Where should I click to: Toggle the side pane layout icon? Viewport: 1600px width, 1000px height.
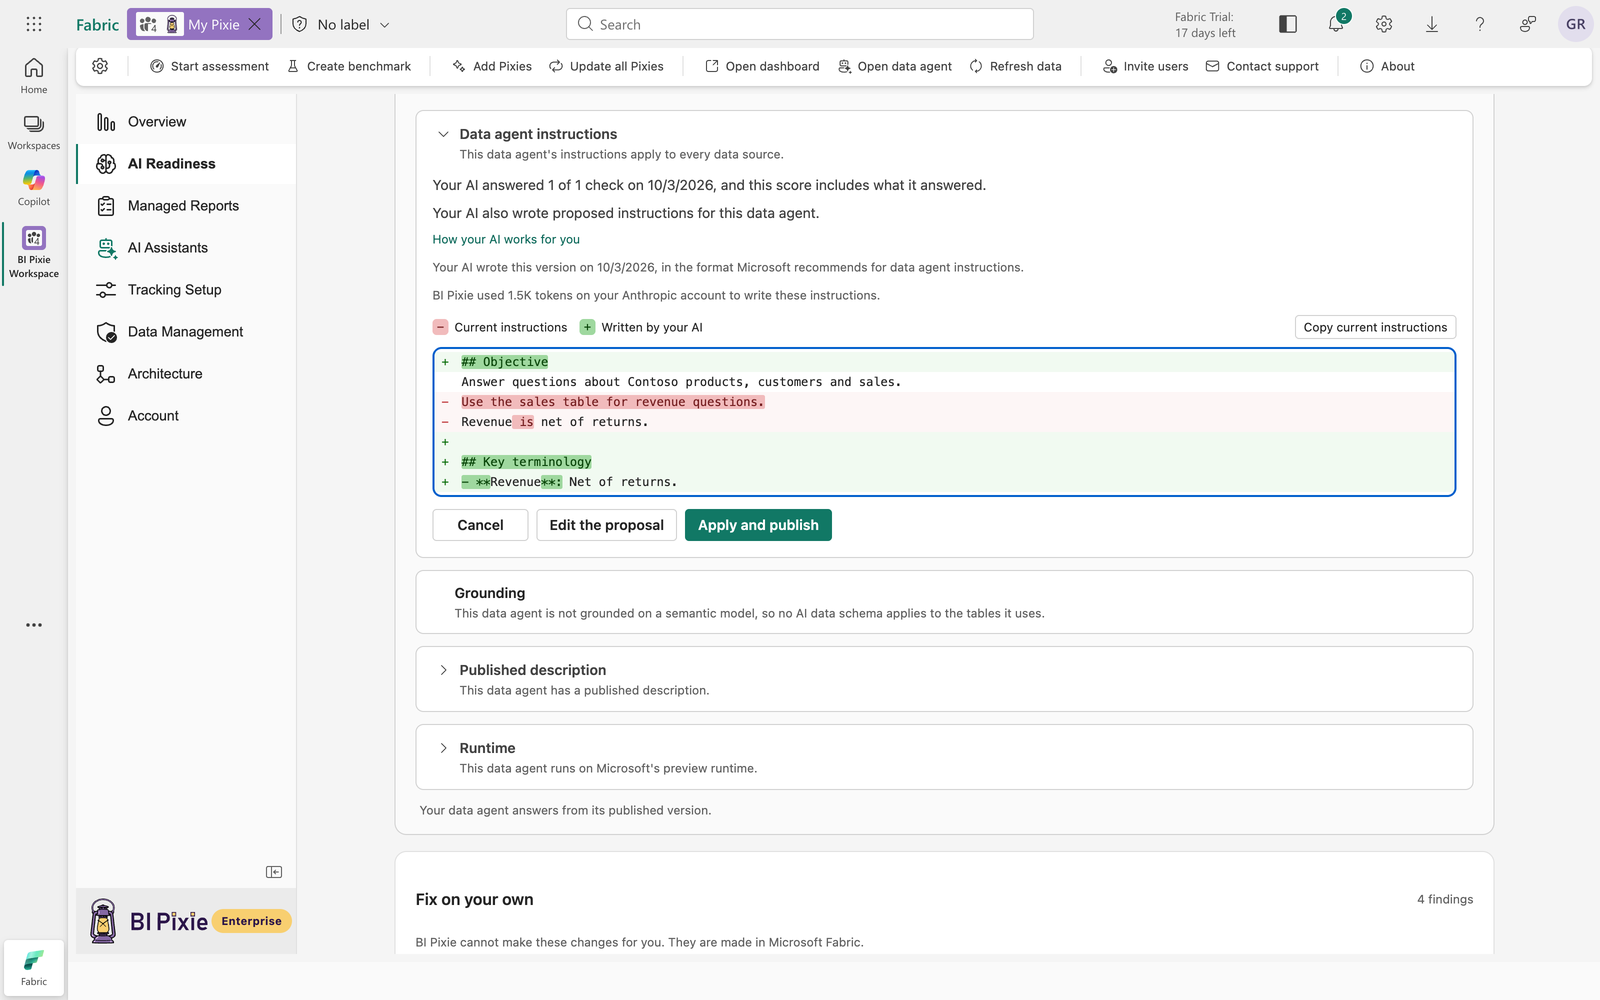click(1288, 24)
